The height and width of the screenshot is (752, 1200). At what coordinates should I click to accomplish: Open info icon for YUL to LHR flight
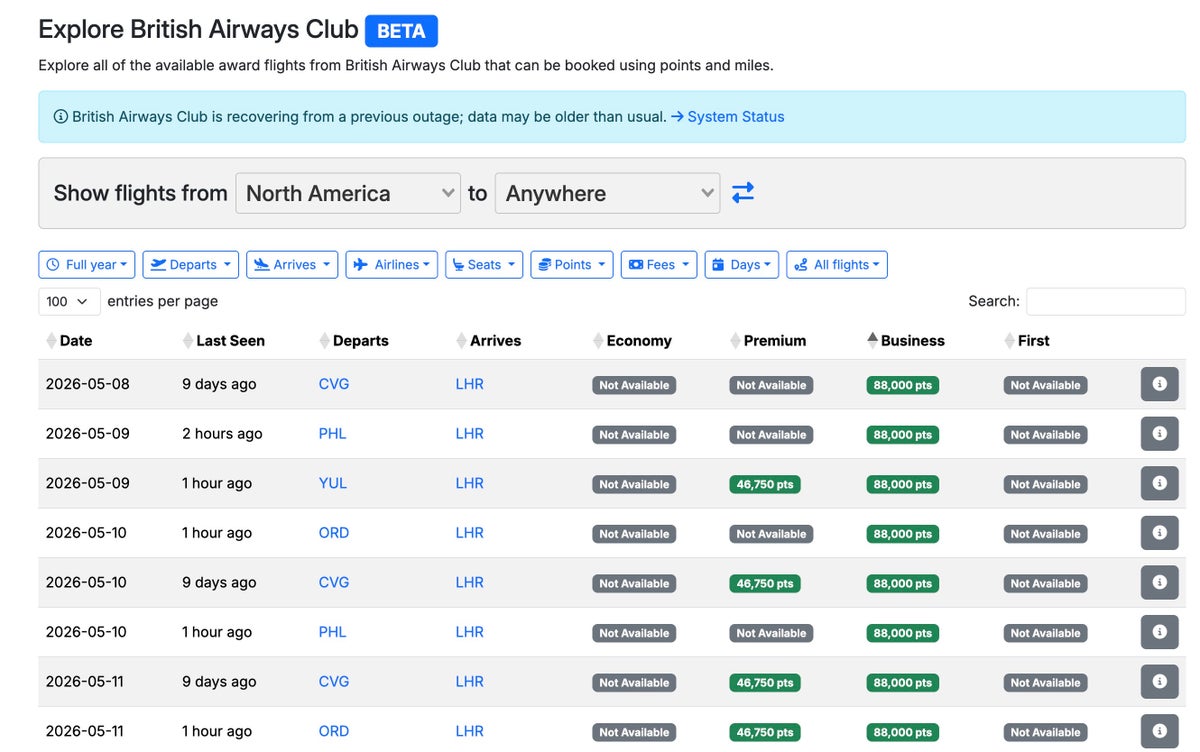(x=1159, y=483)
